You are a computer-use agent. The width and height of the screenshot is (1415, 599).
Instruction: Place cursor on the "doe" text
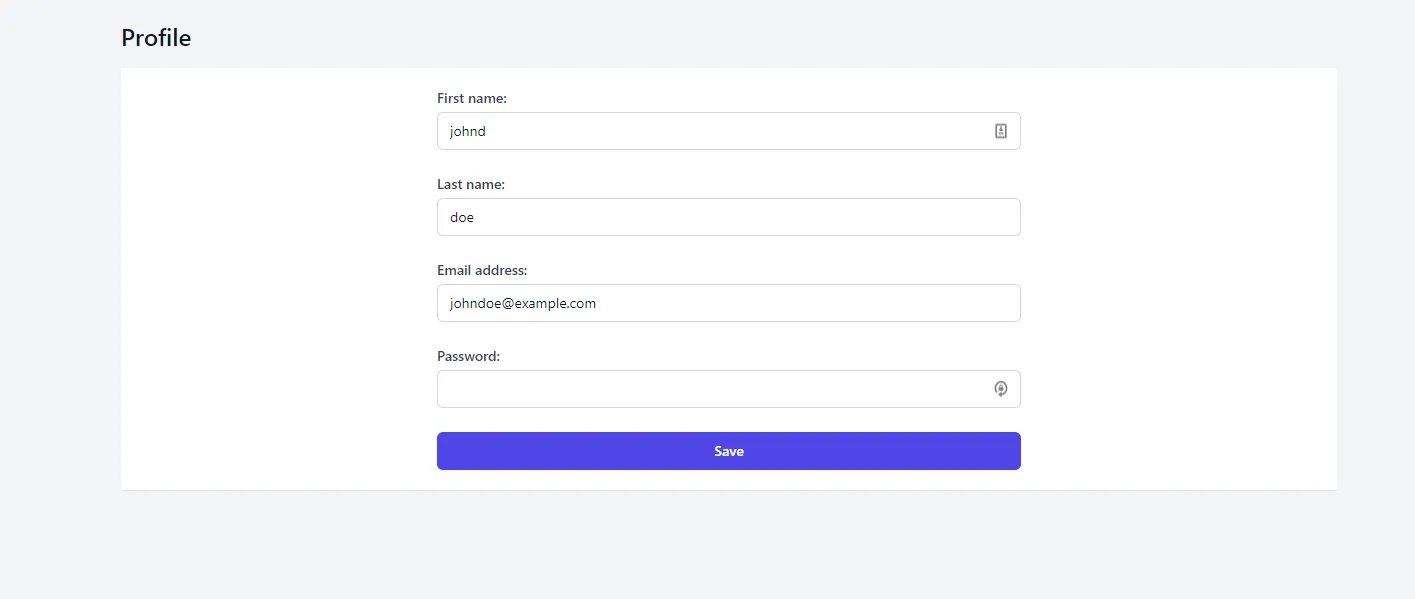click(462, 217)
